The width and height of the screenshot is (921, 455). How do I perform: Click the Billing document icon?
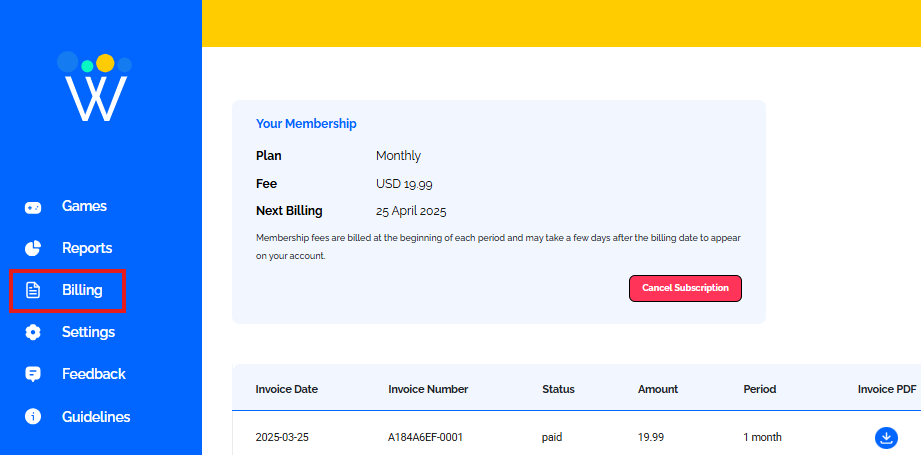(x=33, y=290)
